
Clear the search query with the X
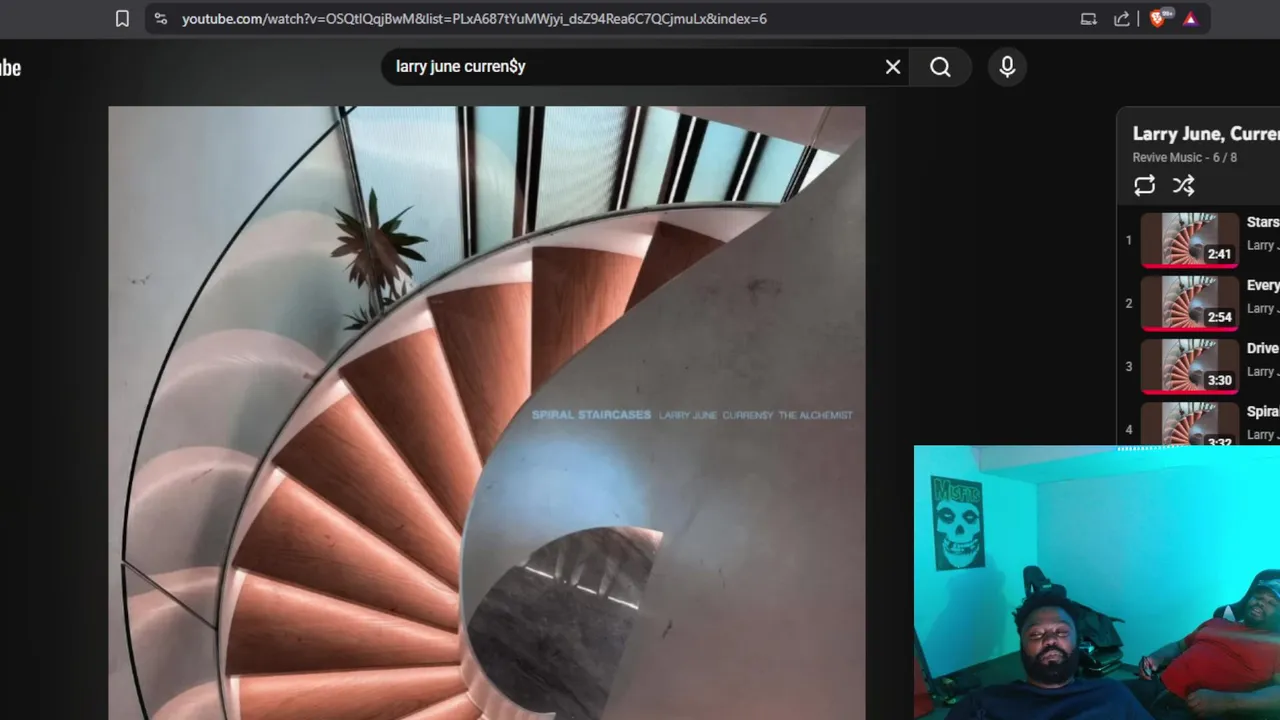click(893, 67)
